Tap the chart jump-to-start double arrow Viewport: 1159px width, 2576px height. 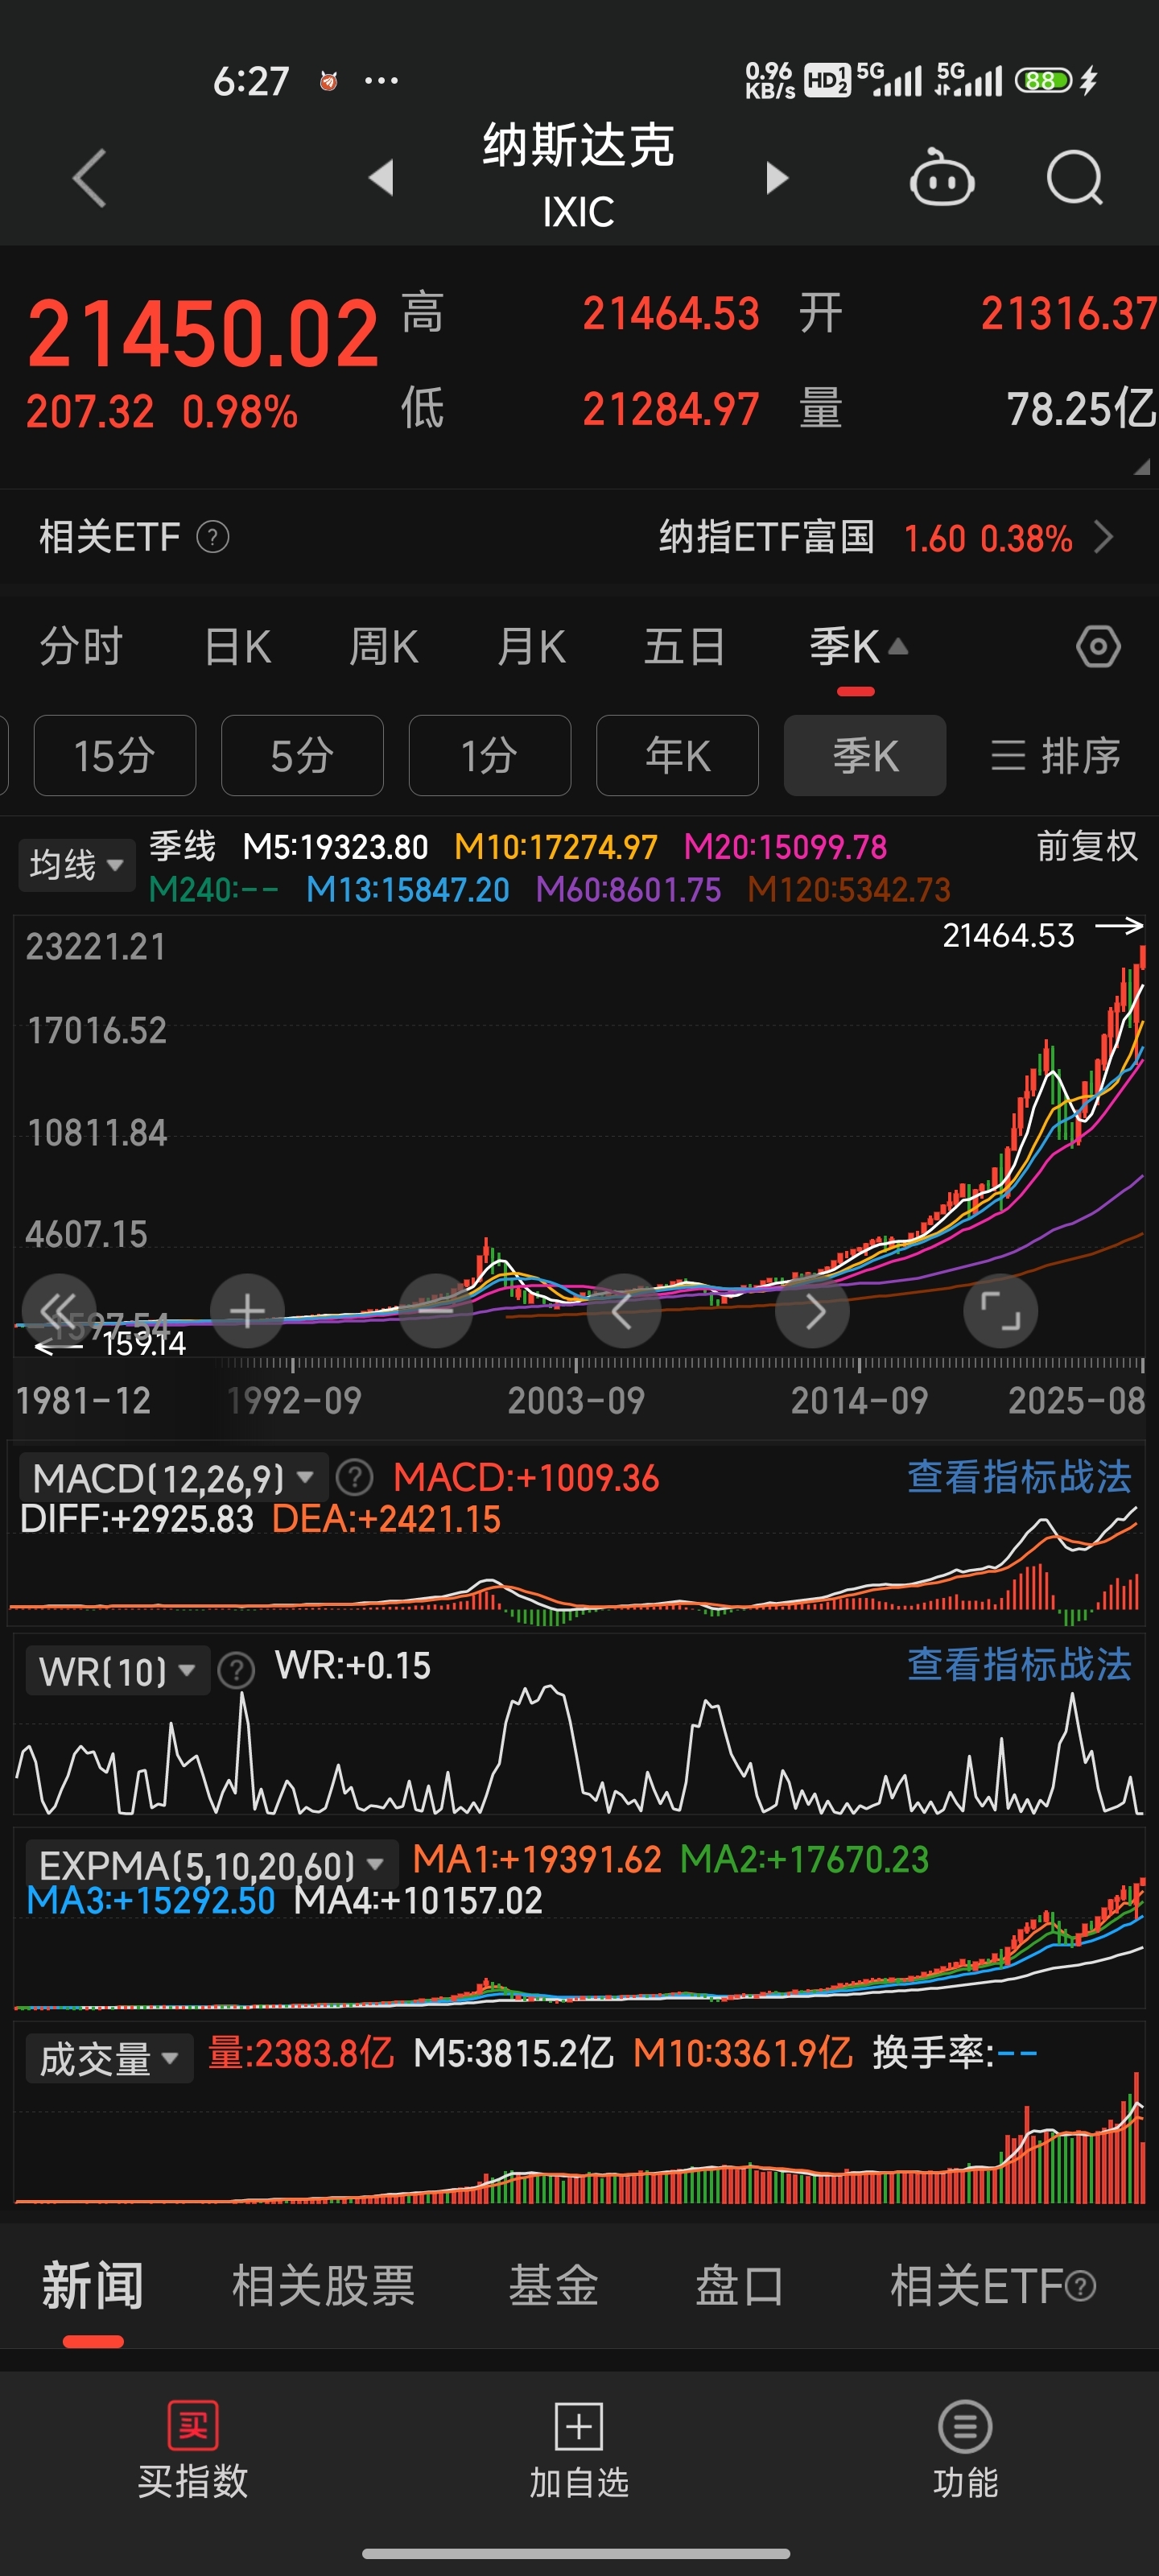pos(59,1310)
